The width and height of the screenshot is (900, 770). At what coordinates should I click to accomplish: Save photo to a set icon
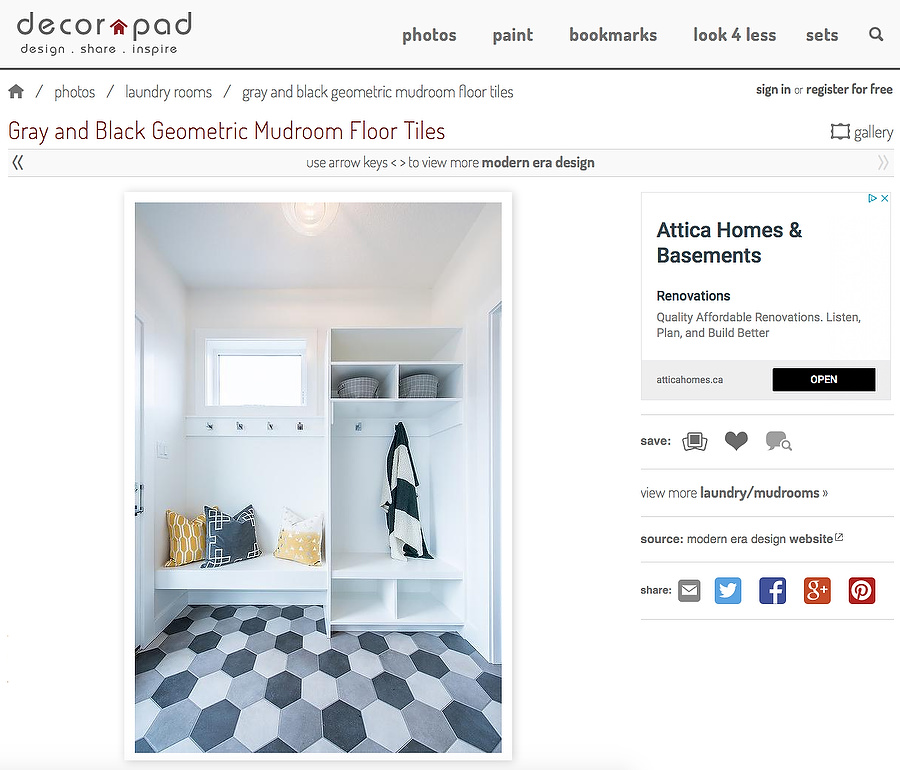[695, 441]
